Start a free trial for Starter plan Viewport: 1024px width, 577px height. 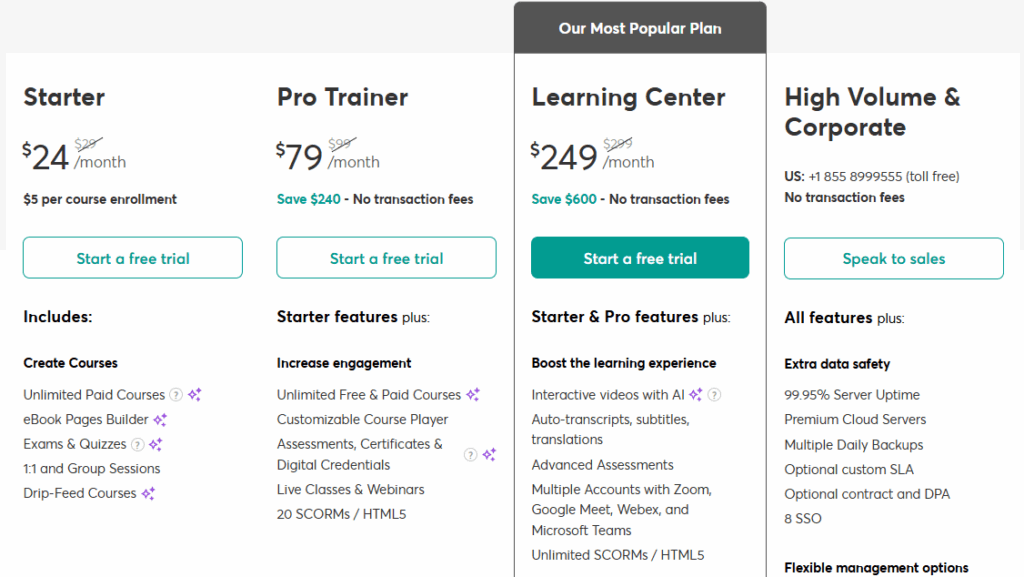click(133, 258)
